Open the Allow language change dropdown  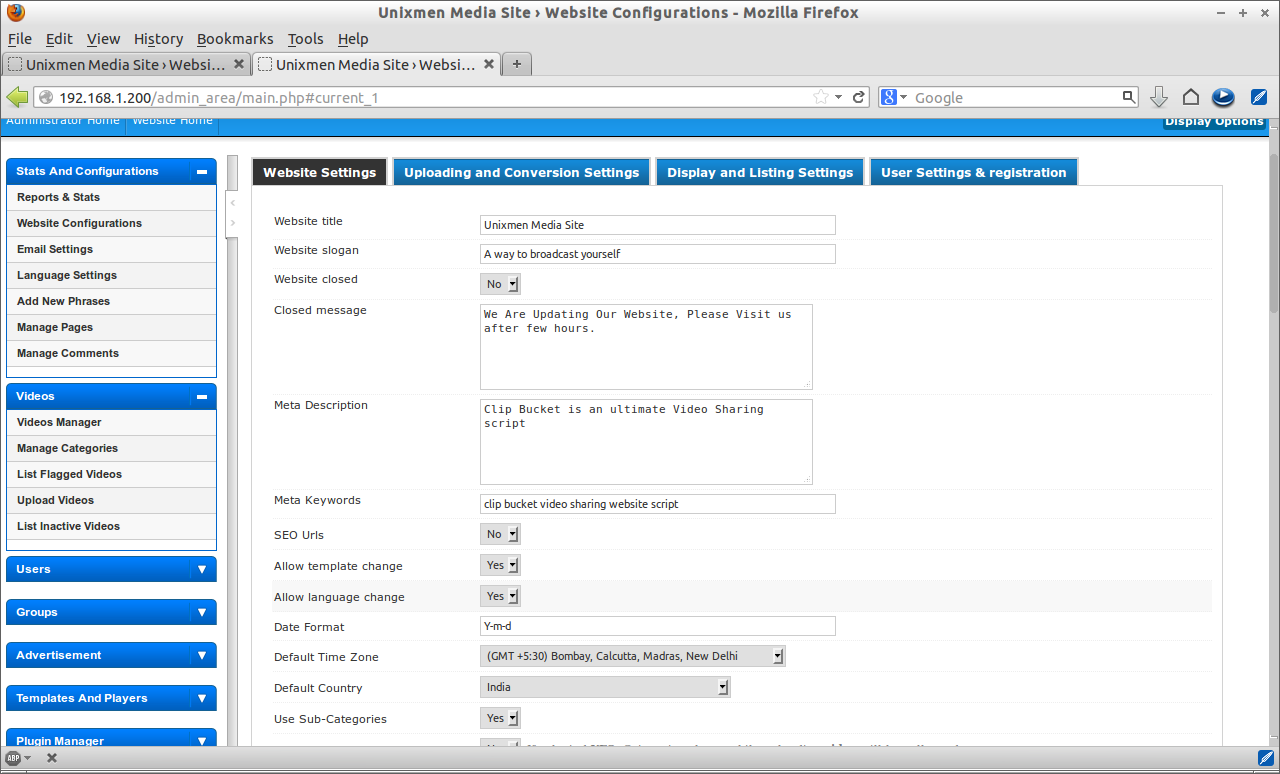pyautogui.click(x=500, y=596)
